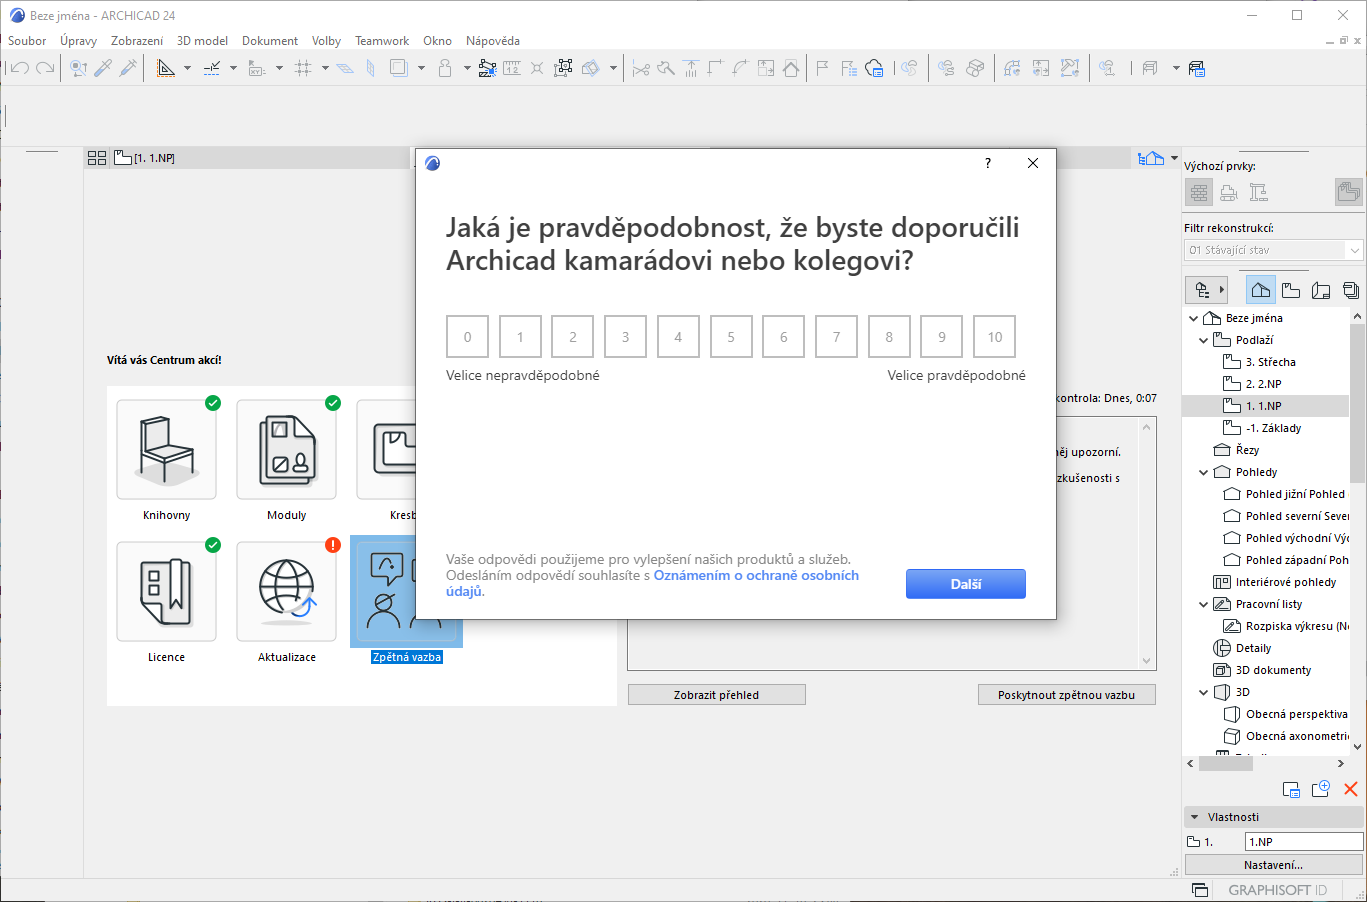Image resolution: width=1367 pixels, height=902 pixels.
Task: Open the Moduly action tile
Action: coord(286,449)
